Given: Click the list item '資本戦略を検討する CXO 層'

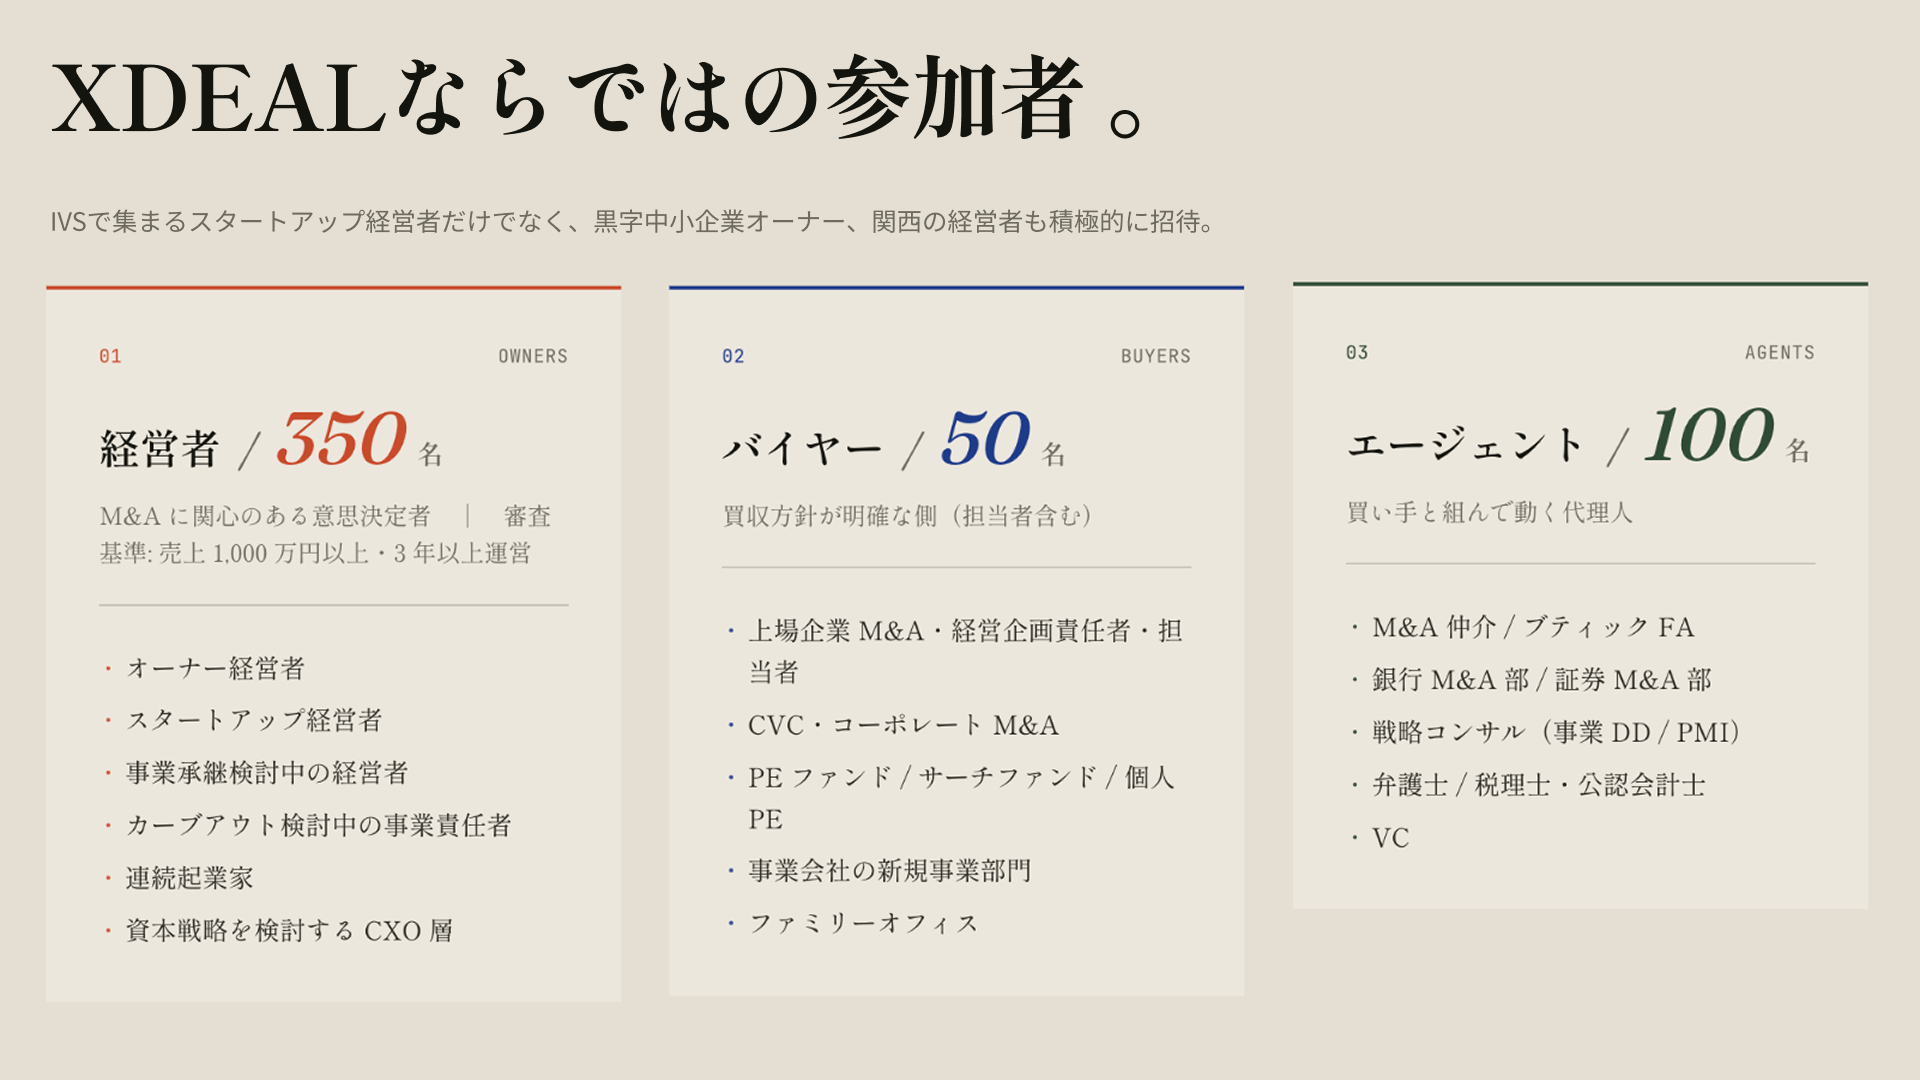Looking at the screenshot, I should pos(289,930).
